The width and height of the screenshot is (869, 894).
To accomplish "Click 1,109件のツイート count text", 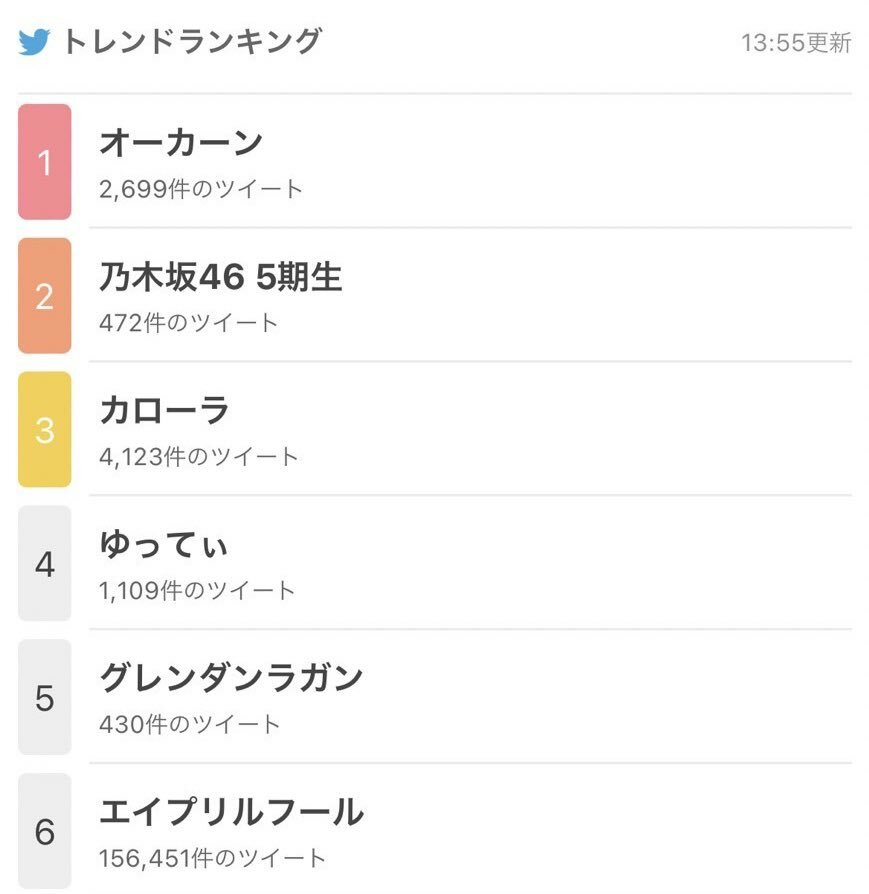I will [197, 590].
